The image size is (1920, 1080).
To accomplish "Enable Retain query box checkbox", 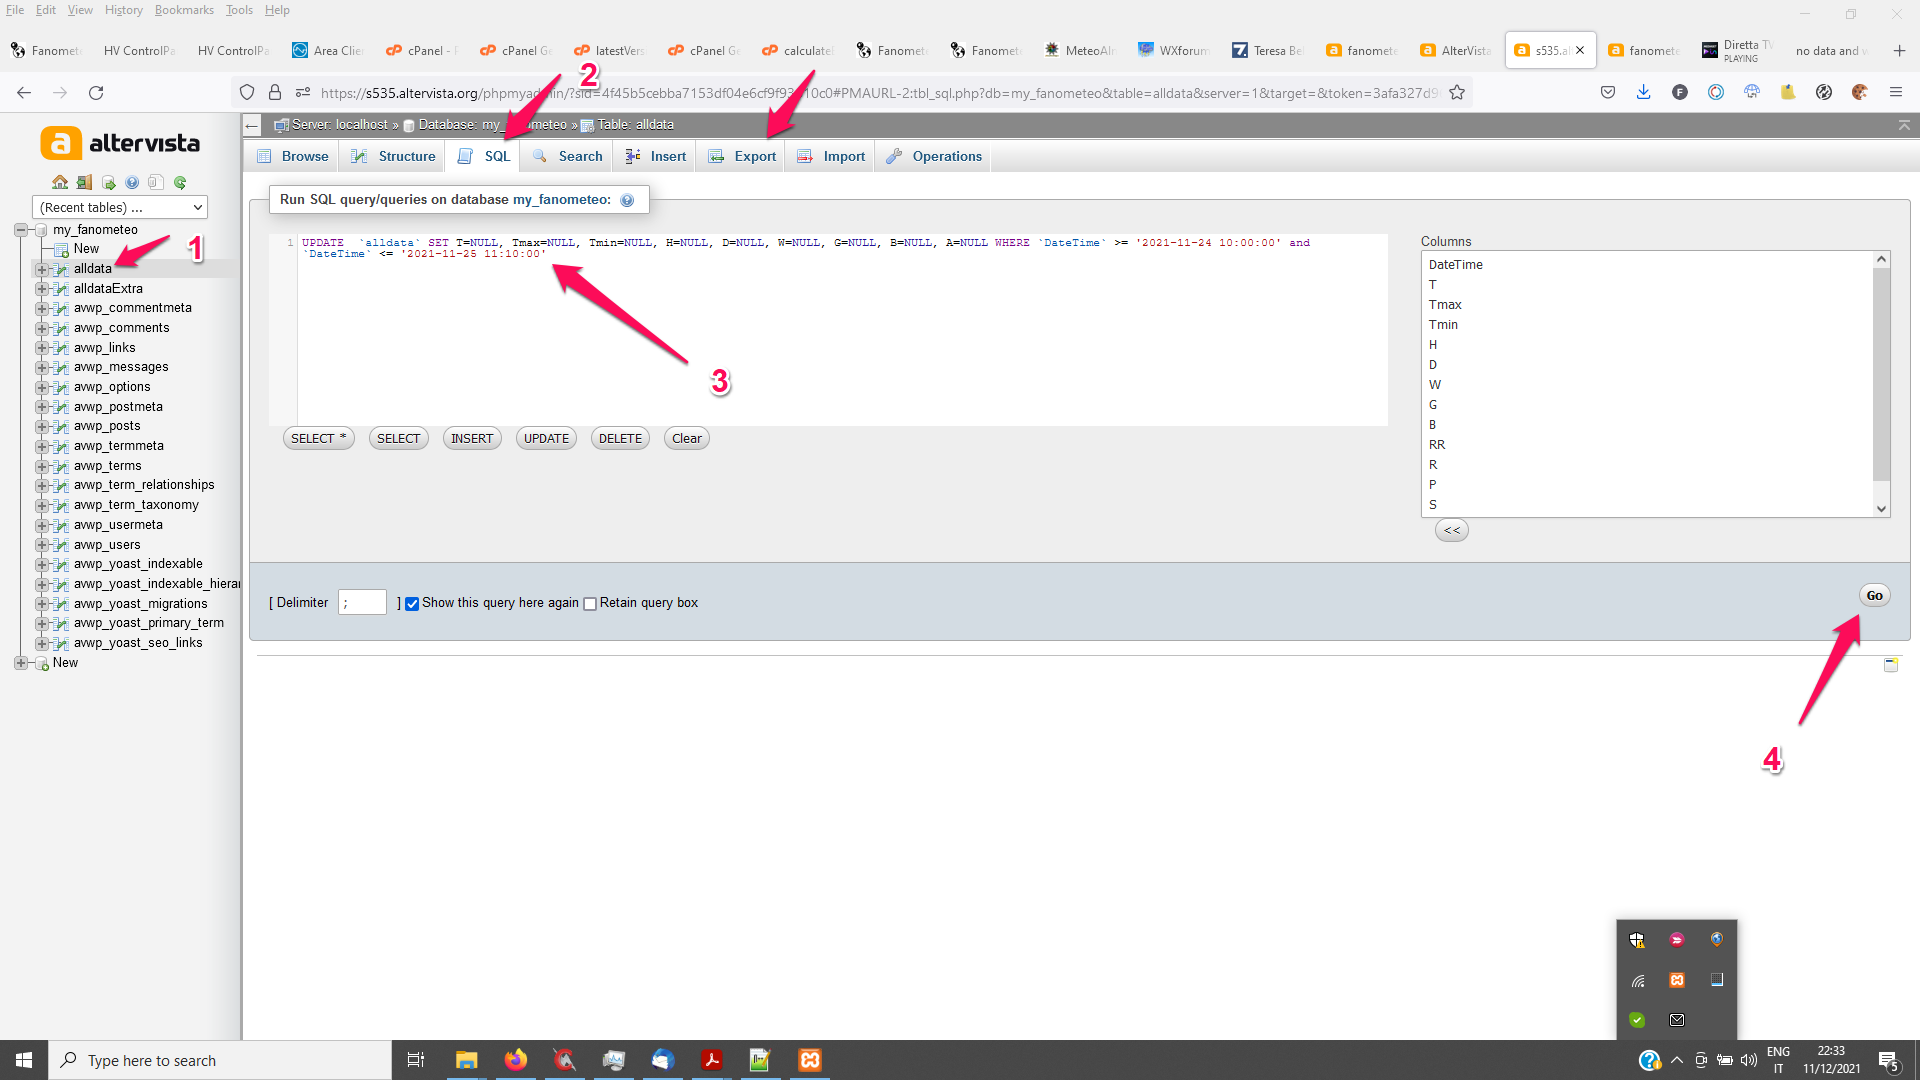I will click(x=590, y=604).
